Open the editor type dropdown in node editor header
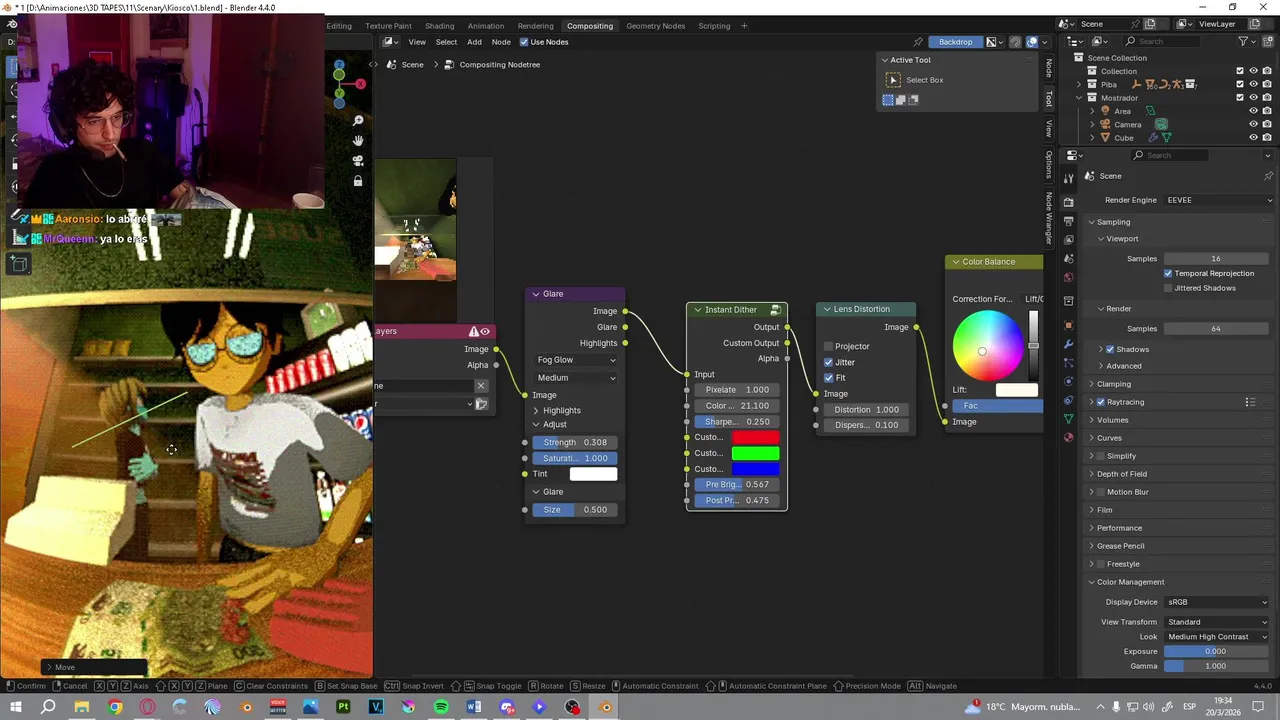This screenshot has width=1280, height=720. click(x=390, y=42)
